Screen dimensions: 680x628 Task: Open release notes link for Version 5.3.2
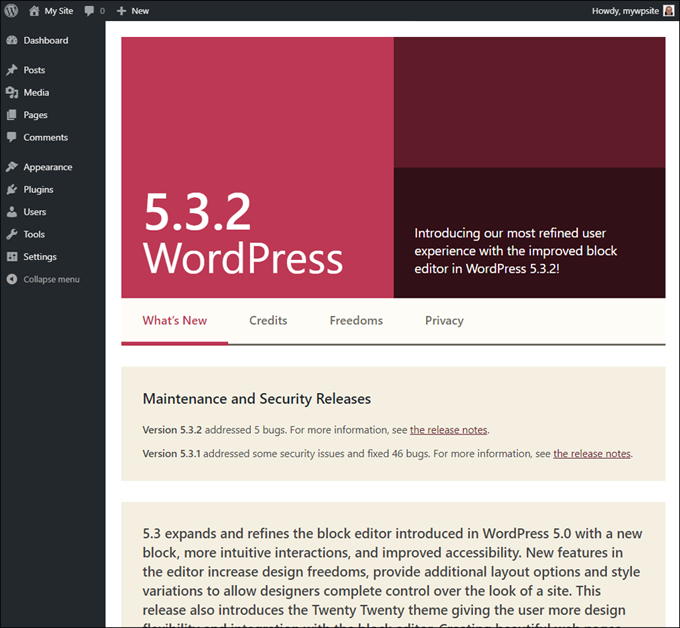449,430
